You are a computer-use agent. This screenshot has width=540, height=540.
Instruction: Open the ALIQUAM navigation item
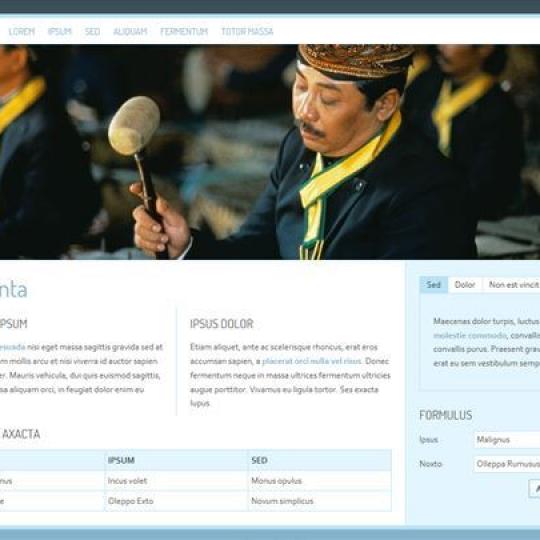tap(130, 32)
